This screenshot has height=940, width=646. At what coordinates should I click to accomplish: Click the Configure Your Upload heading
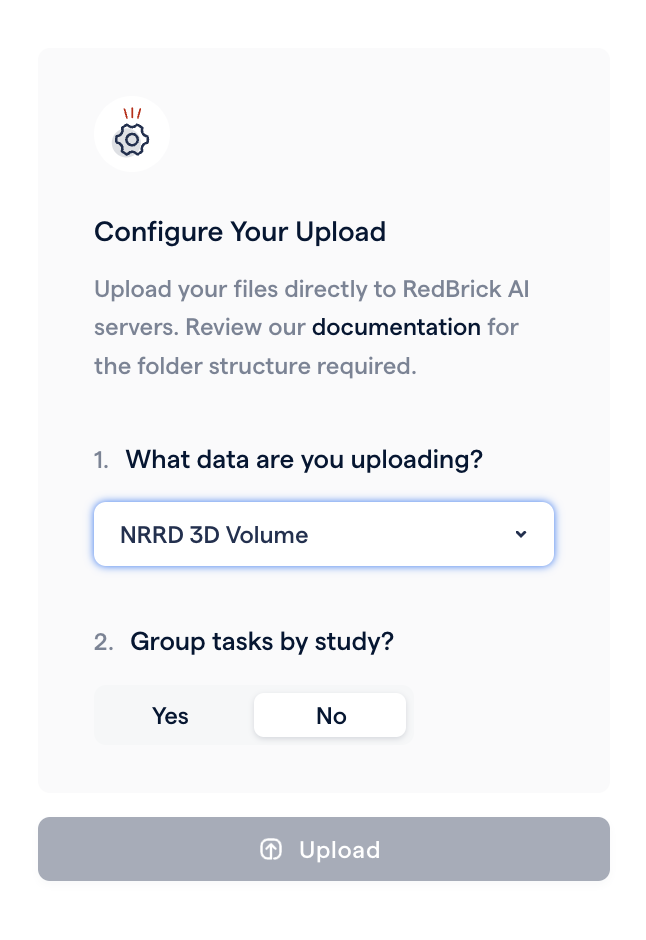point(240,232)
